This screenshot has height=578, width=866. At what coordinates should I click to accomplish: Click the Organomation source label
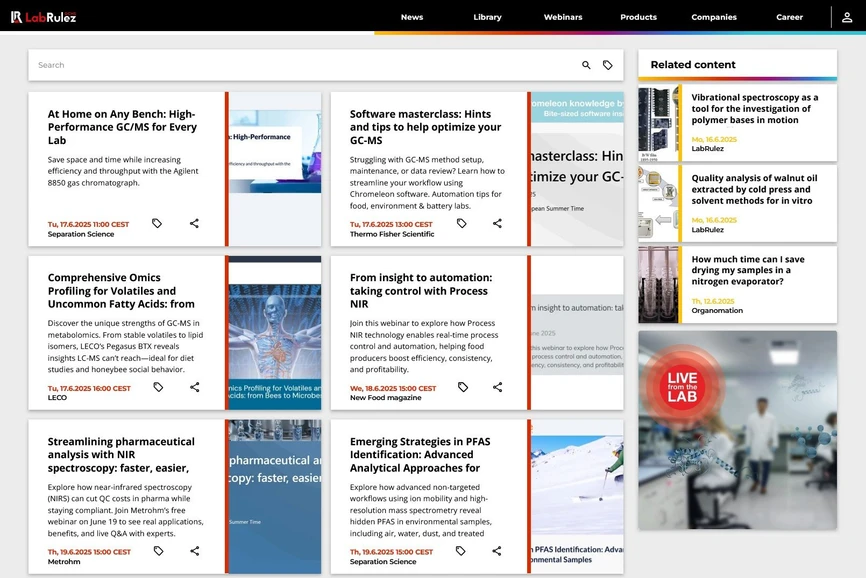coord(717,310)
